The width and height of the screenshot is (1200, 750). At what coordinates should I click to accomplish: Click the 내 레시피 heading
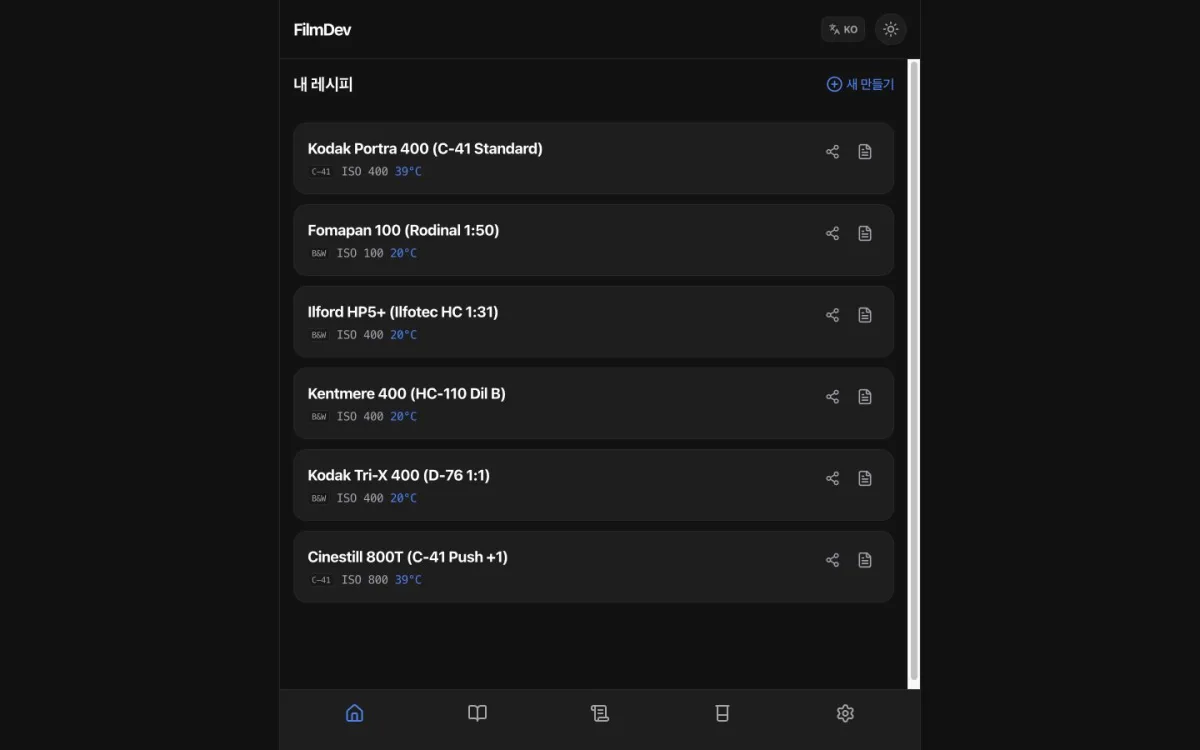tap(323, 84)
